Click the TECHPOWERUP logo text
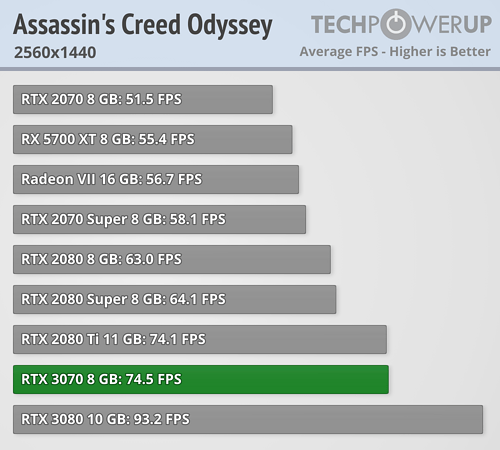The image size is (500, 450). click(401, 24)
